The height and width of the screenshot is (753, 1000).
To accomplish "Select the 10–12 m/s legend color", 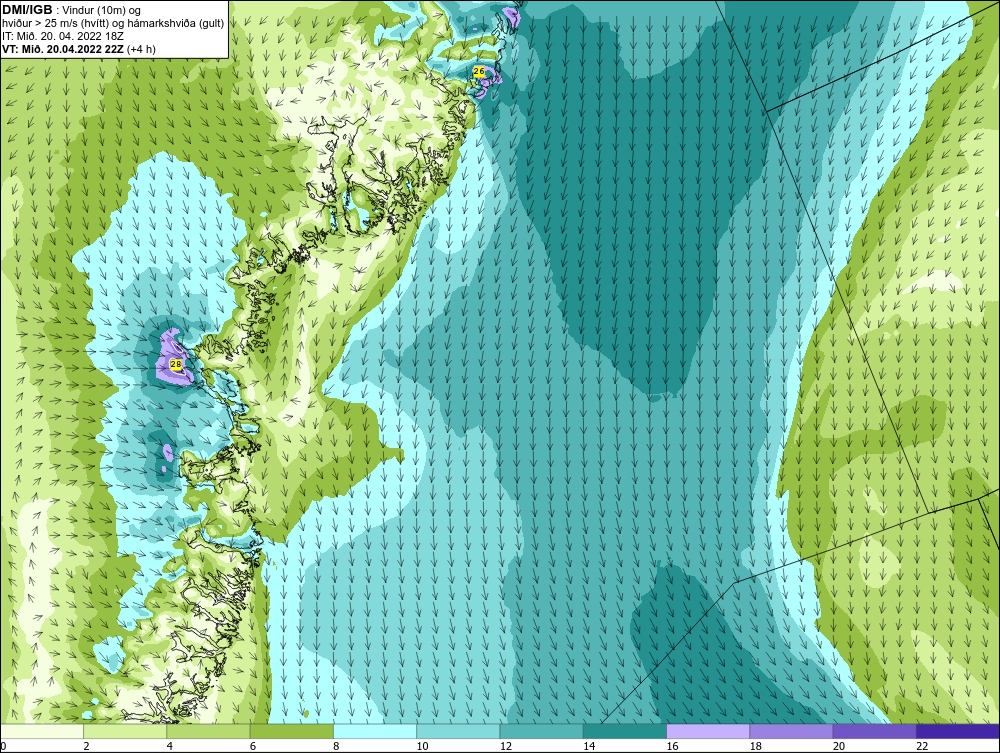I will [458, 731].
